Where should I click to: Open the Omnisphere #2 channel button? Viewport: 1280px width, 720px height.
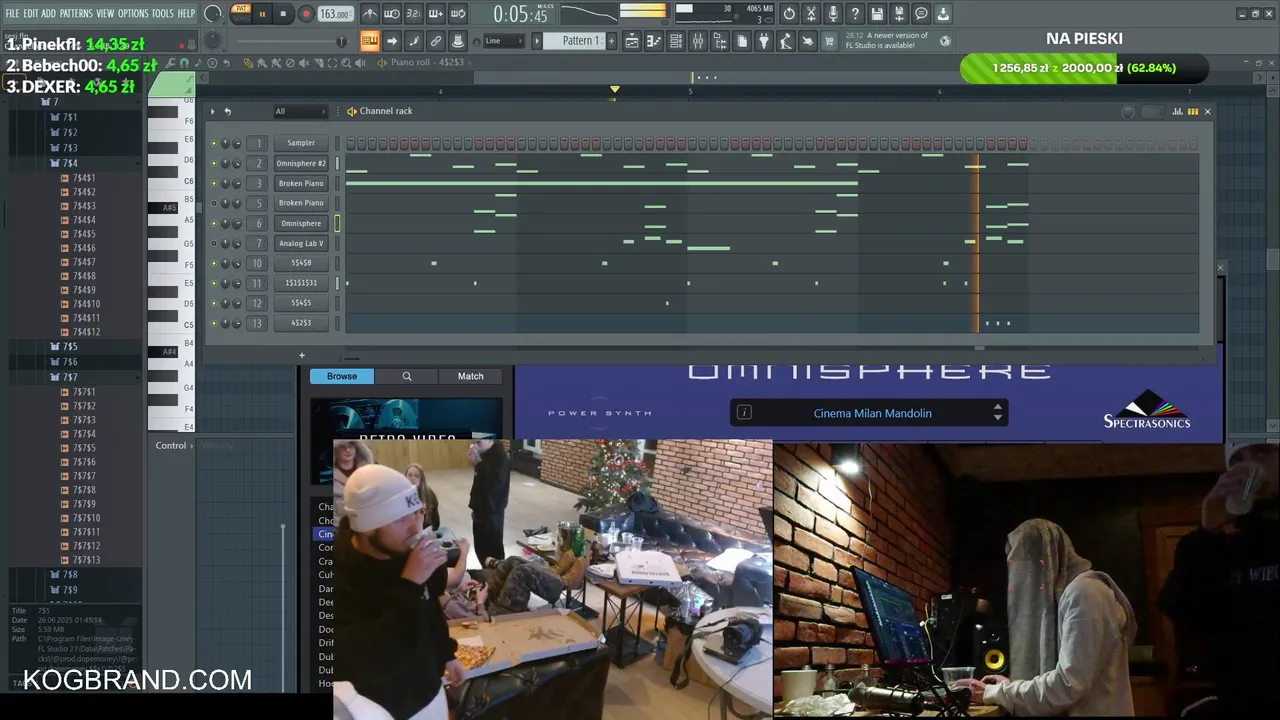coord(301,163)
